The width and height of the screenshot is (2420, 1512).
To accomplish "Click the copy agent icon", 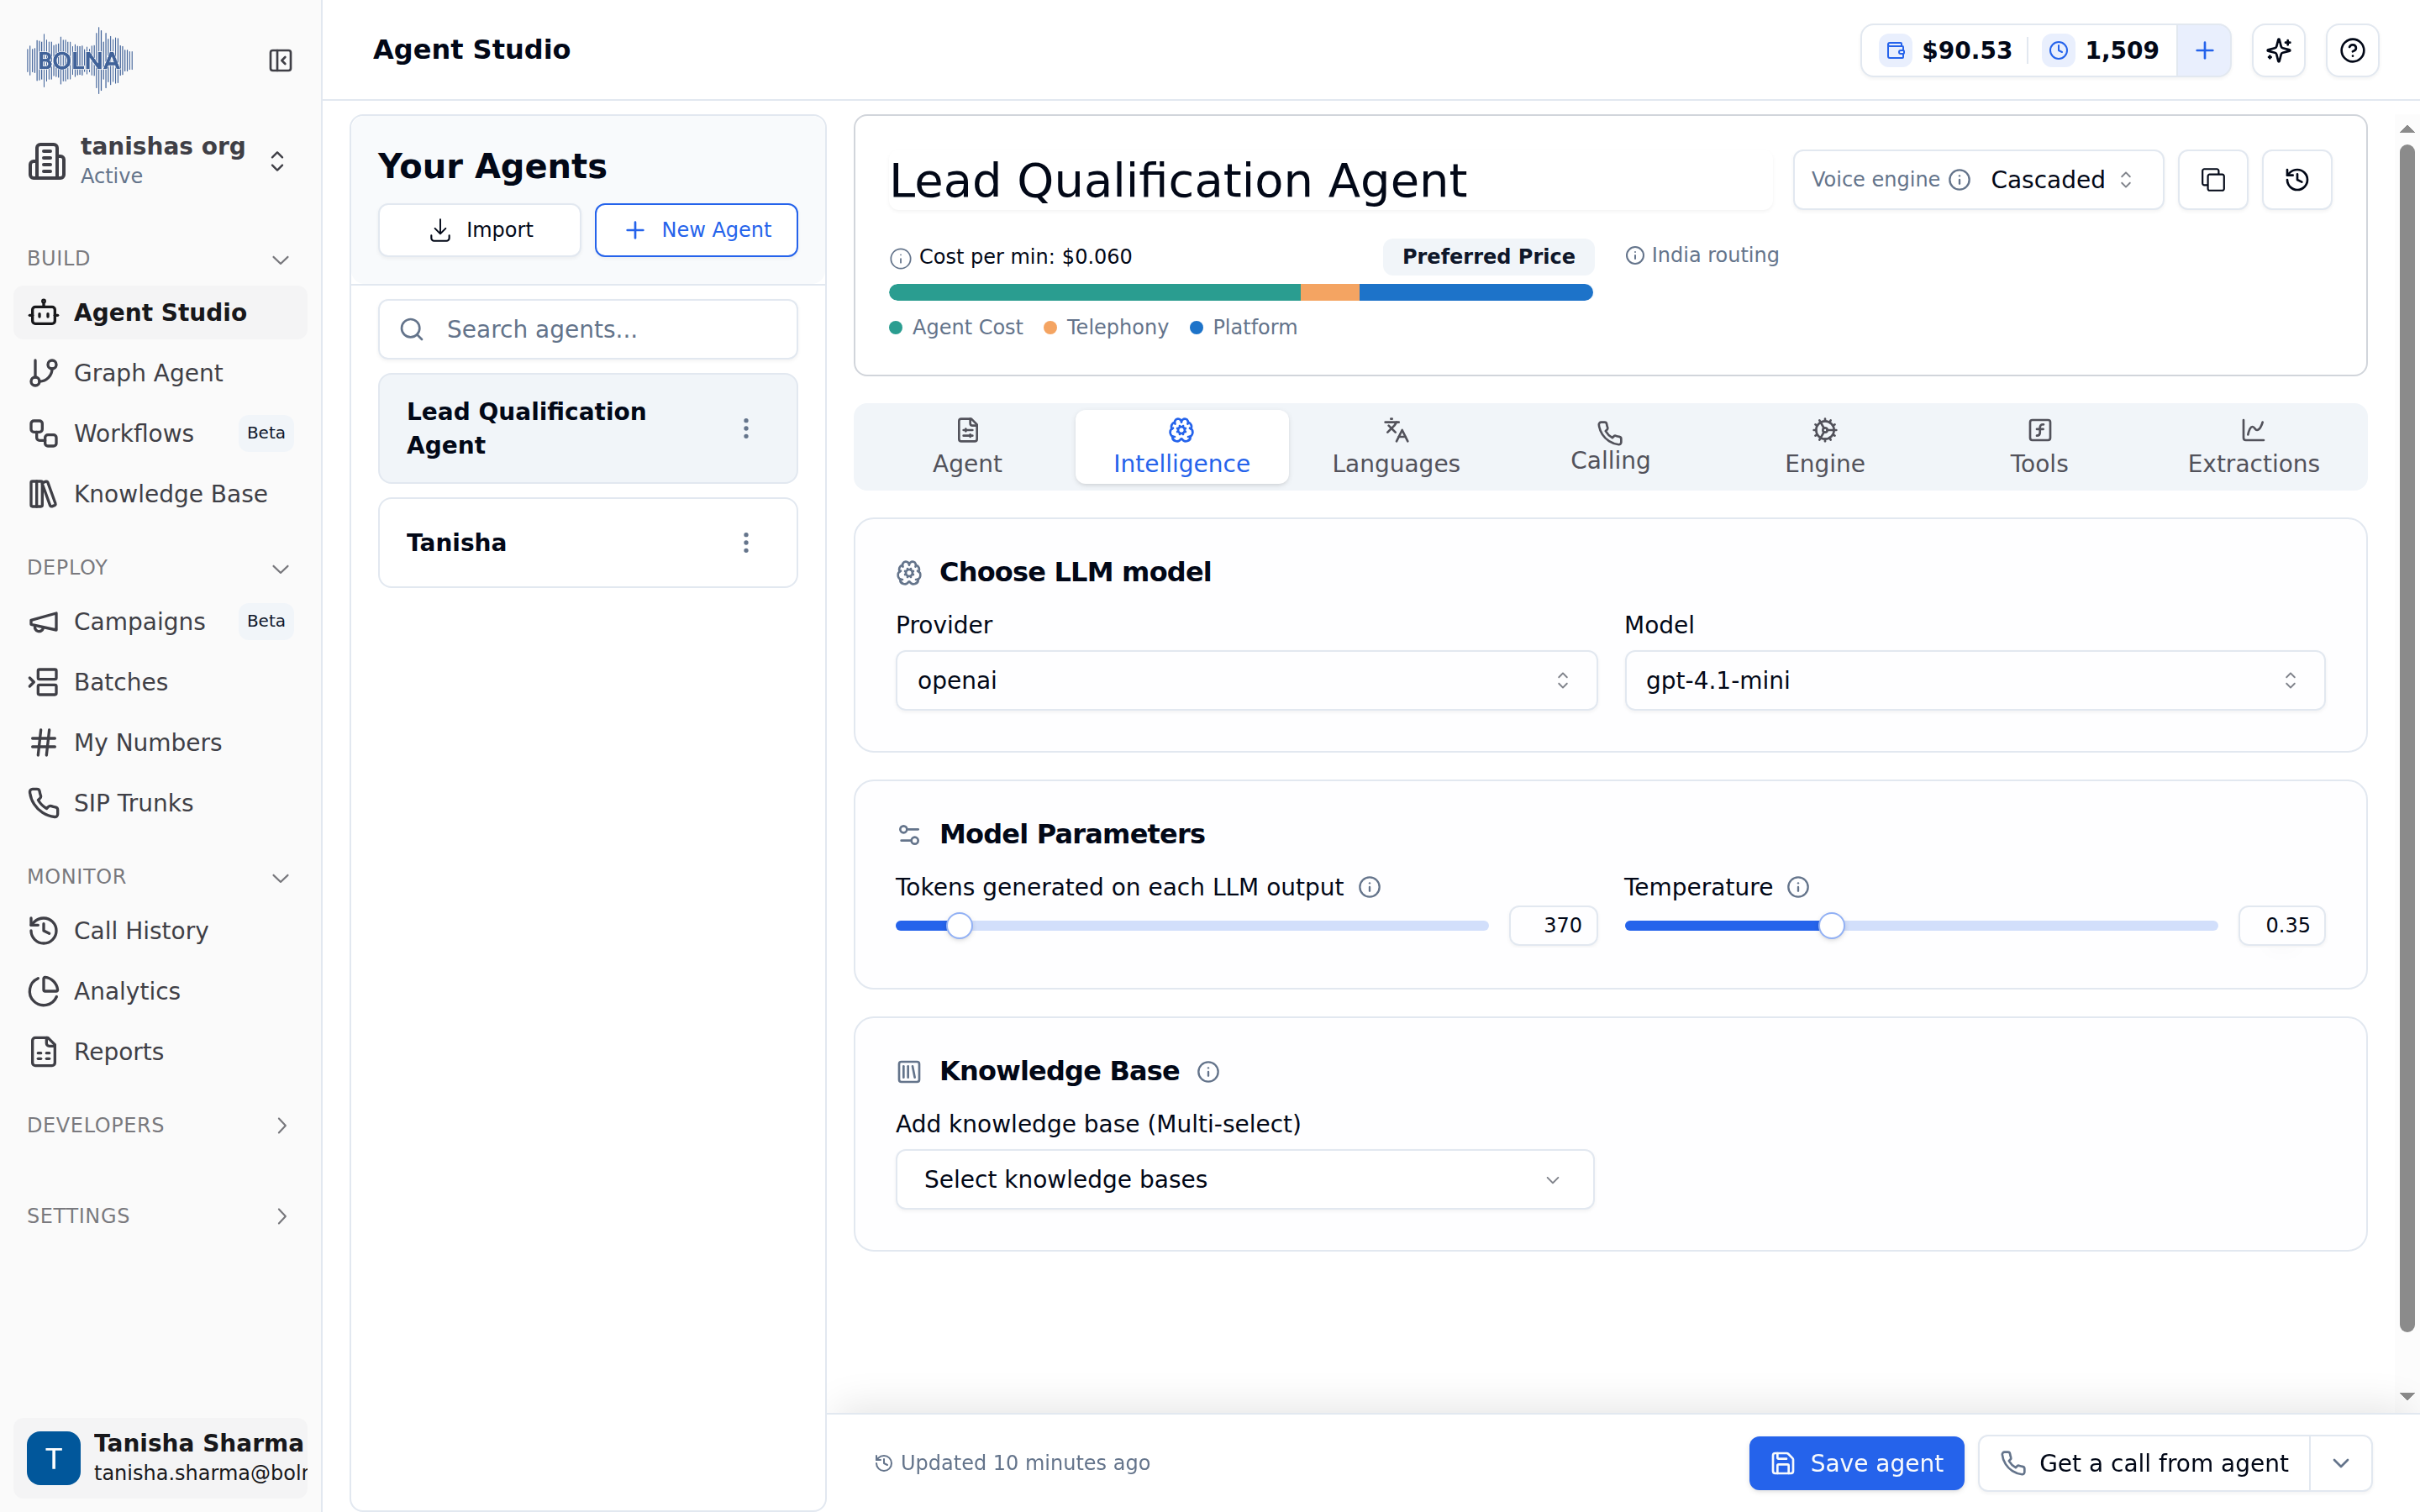I will 2213,180.
